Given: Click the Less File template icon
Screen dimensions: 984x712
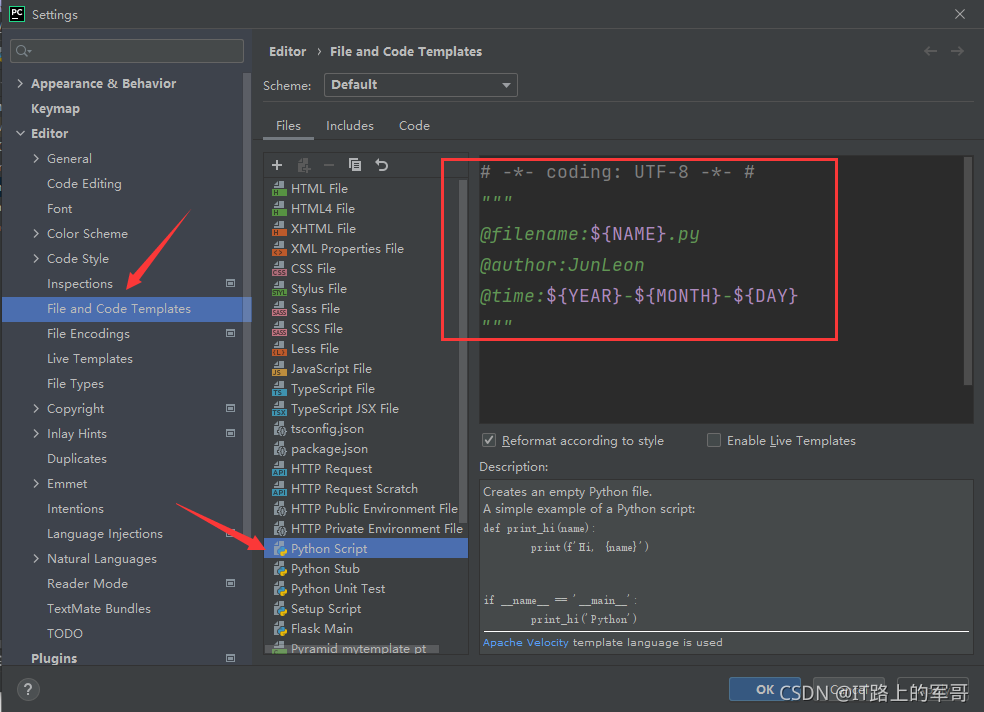Looking at the screenshot, I should click(279, 349).
